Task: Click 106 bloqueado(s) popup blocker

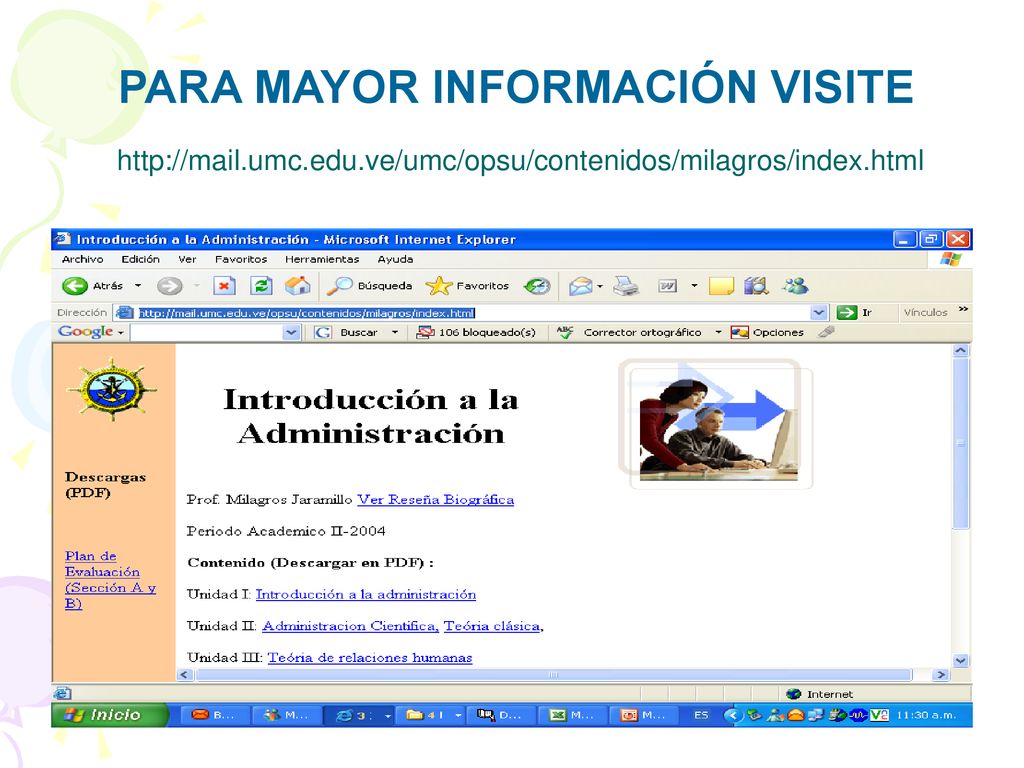Action: pyautogui.click(x=476, y=332)
